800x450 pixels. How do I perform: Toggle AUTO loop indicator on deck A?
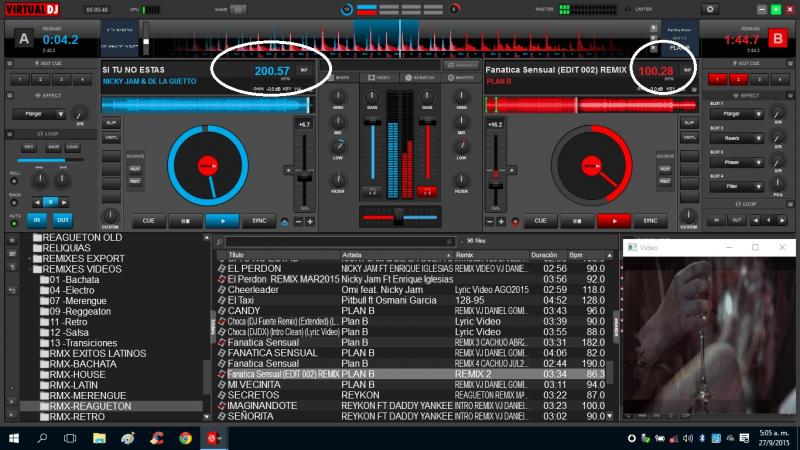tap(14, 223)
